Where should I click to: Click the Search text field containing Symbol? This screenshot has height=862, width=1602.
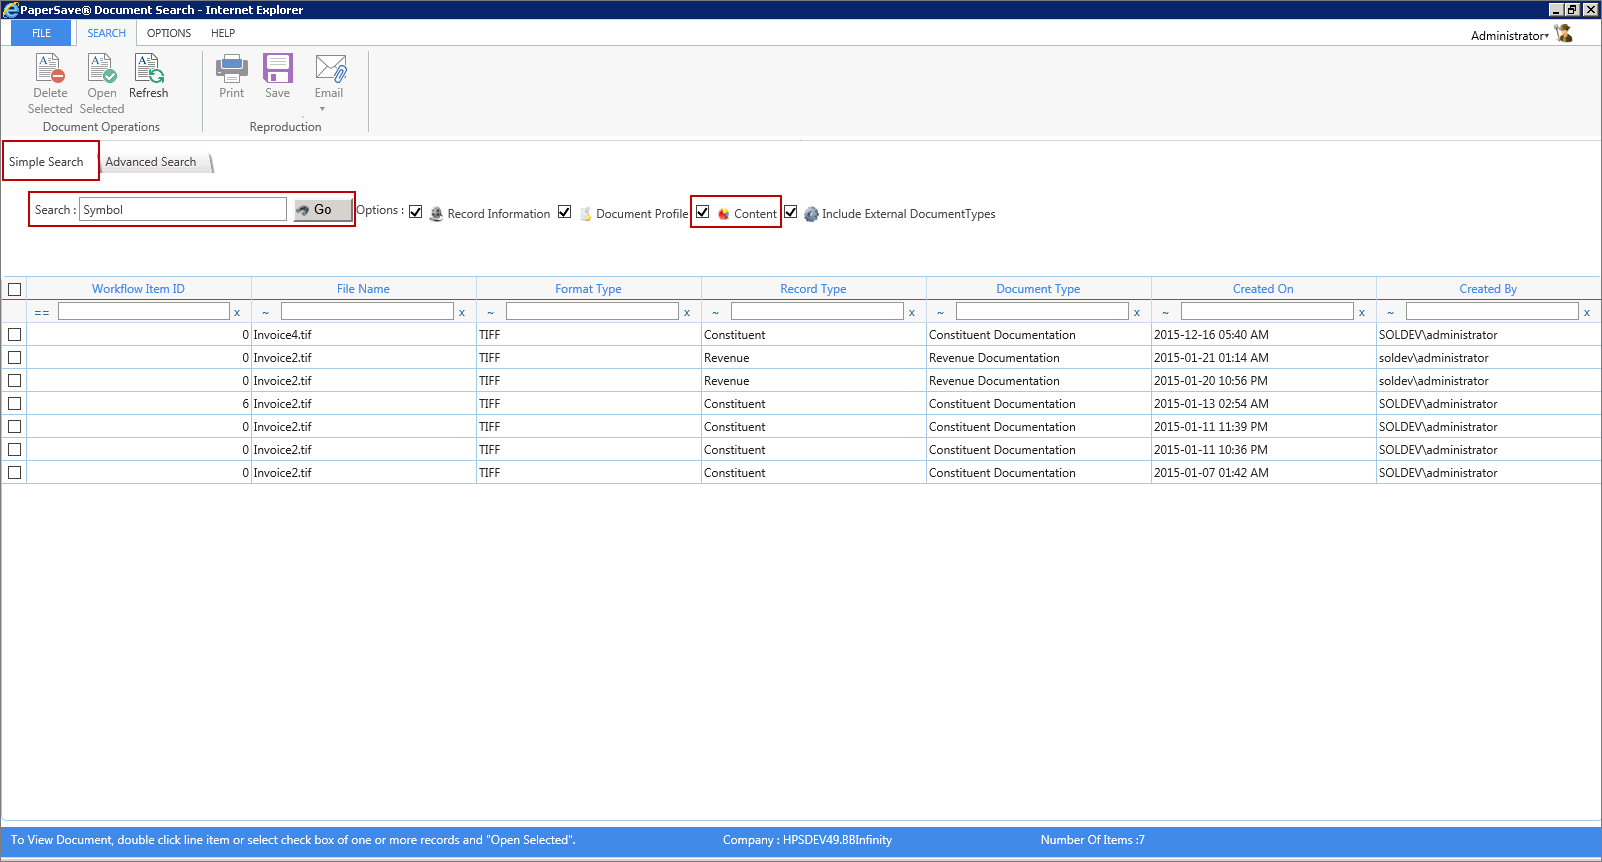click(x=183, y=209)
